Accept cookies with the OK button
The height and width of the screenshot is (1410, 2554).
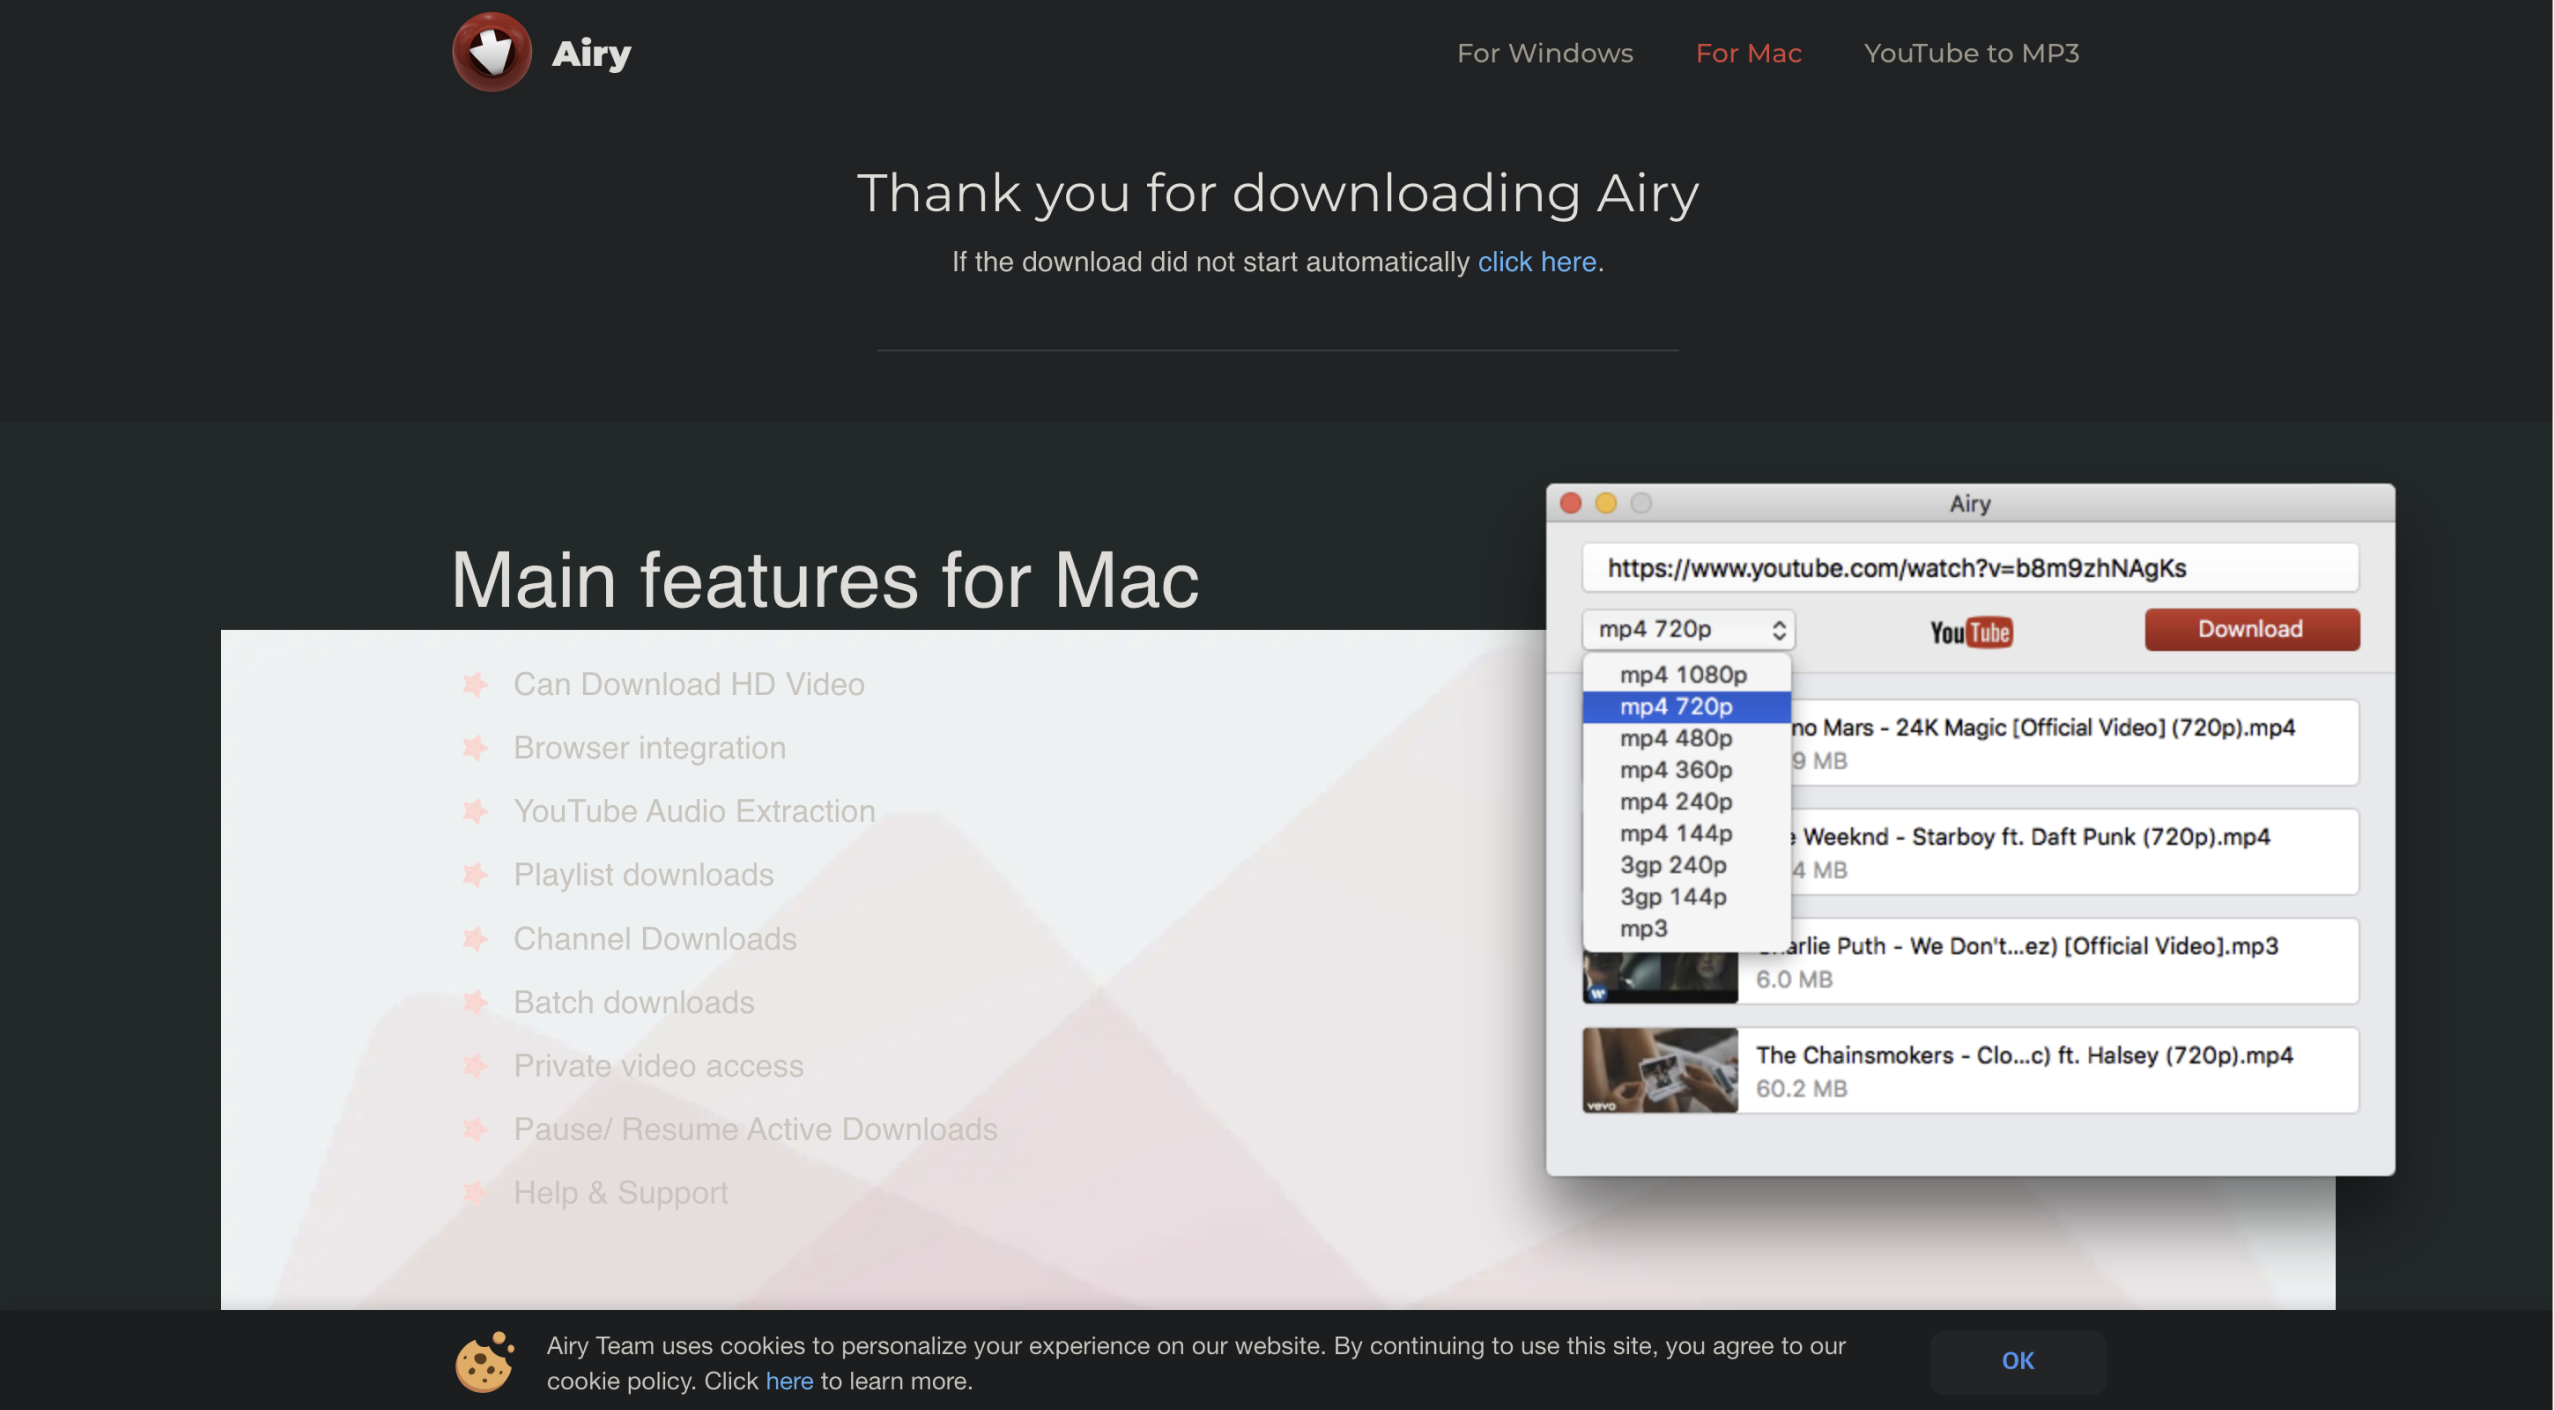pos(2017,1361)
